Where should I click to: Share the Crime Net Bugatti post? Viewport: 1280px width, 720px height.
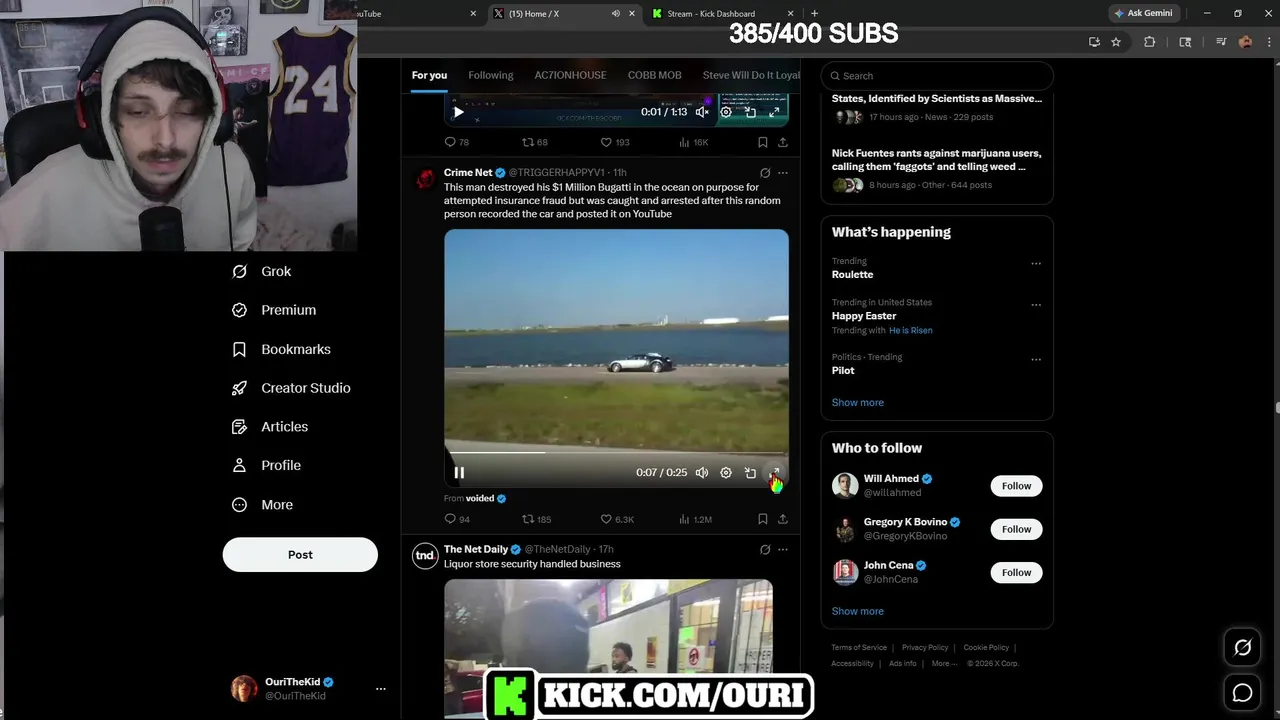coord(782,519)
